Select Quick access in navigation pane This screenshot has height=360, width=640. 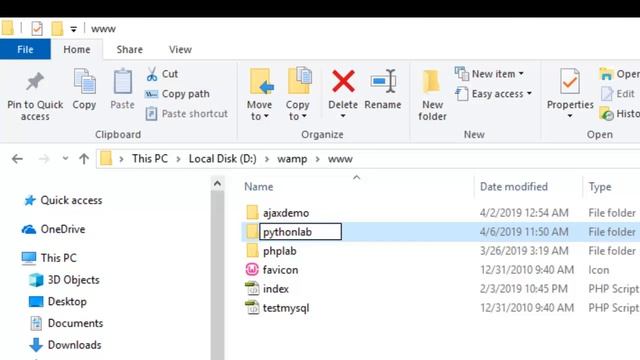63,200
